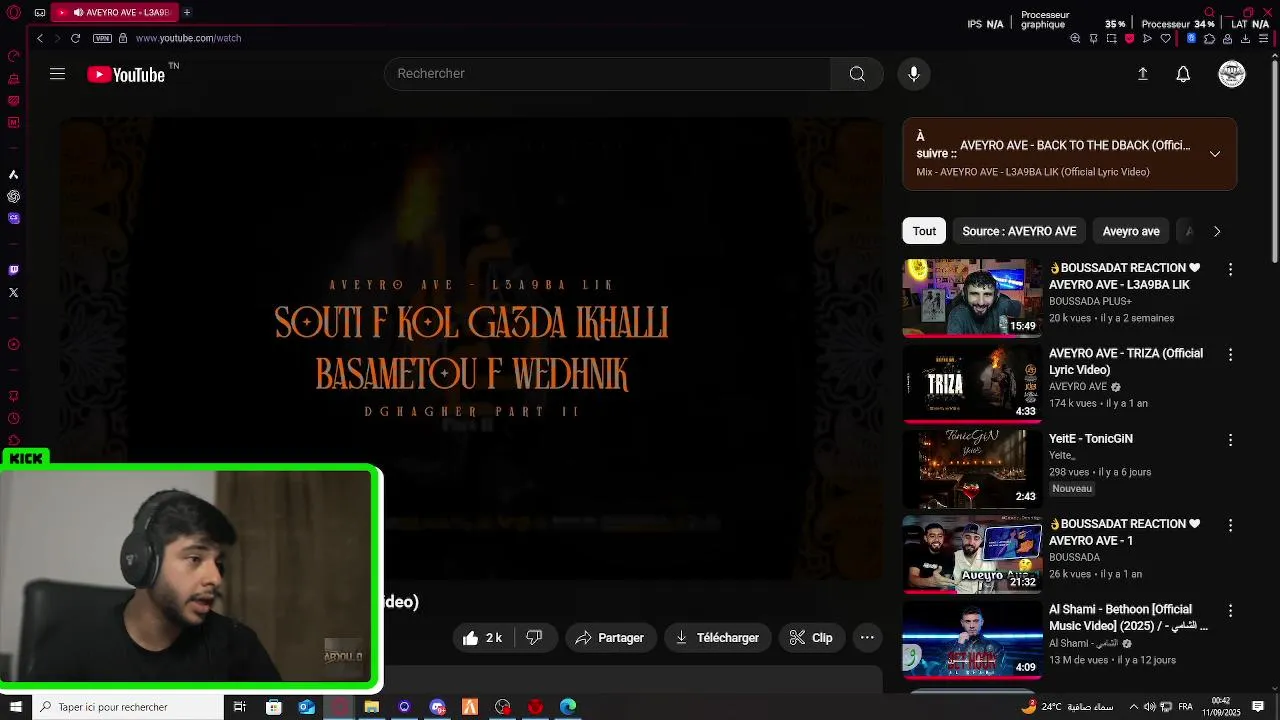1280x720 pixels.
Task: Click in the Rechercher search field
Action: pyautogui.click(x=607, y=74)
